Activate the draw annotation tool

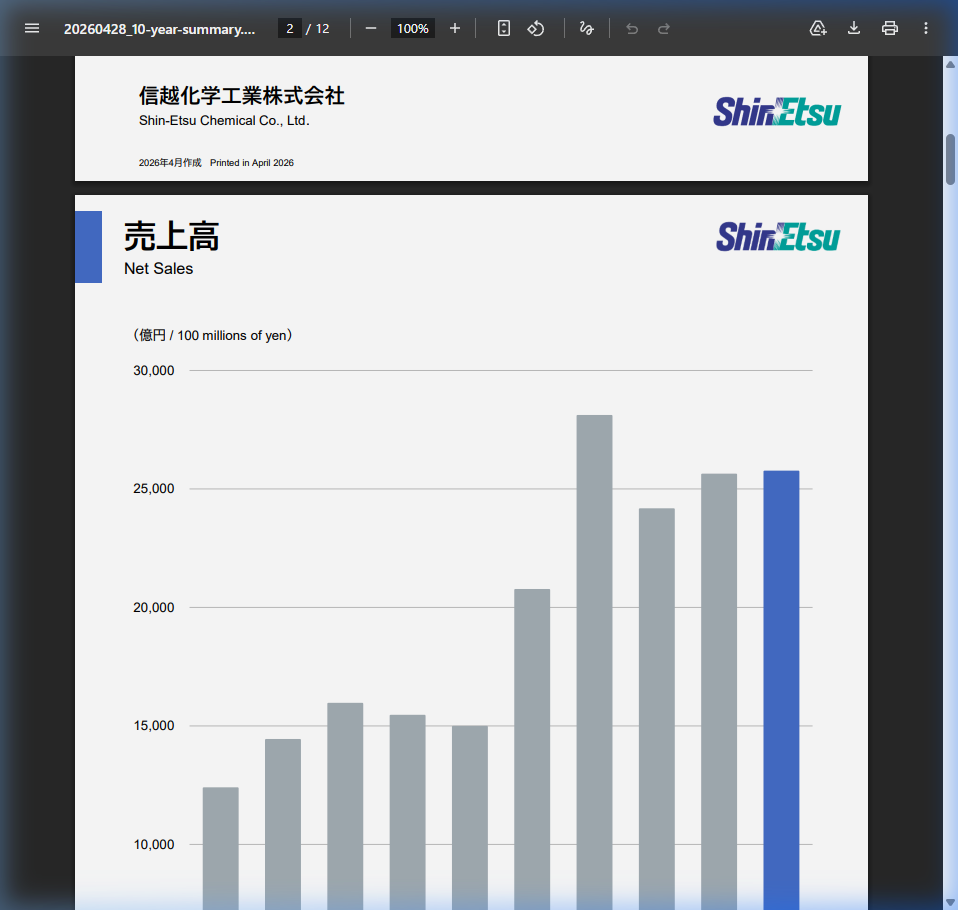pyautogui.click(x=587, y=28)
